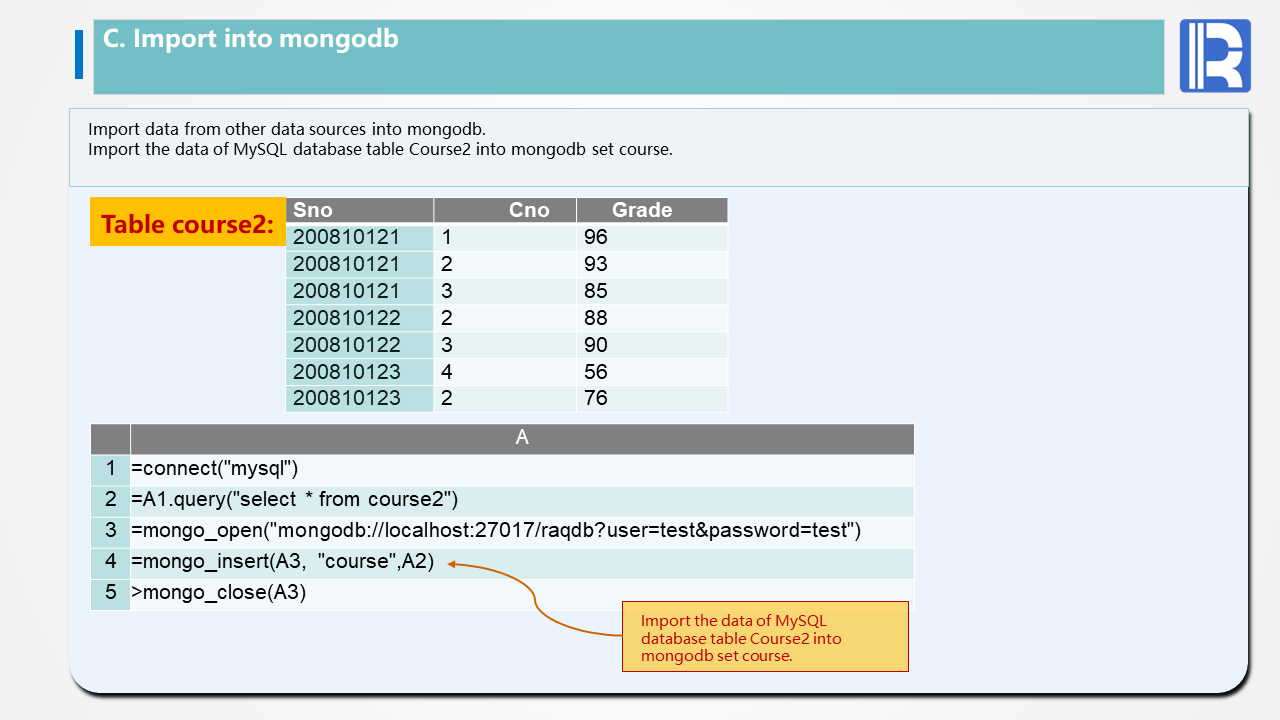1280x720 pixels.
Task: Click the >mongo_close(A3) cell
Action: [522, 593]
